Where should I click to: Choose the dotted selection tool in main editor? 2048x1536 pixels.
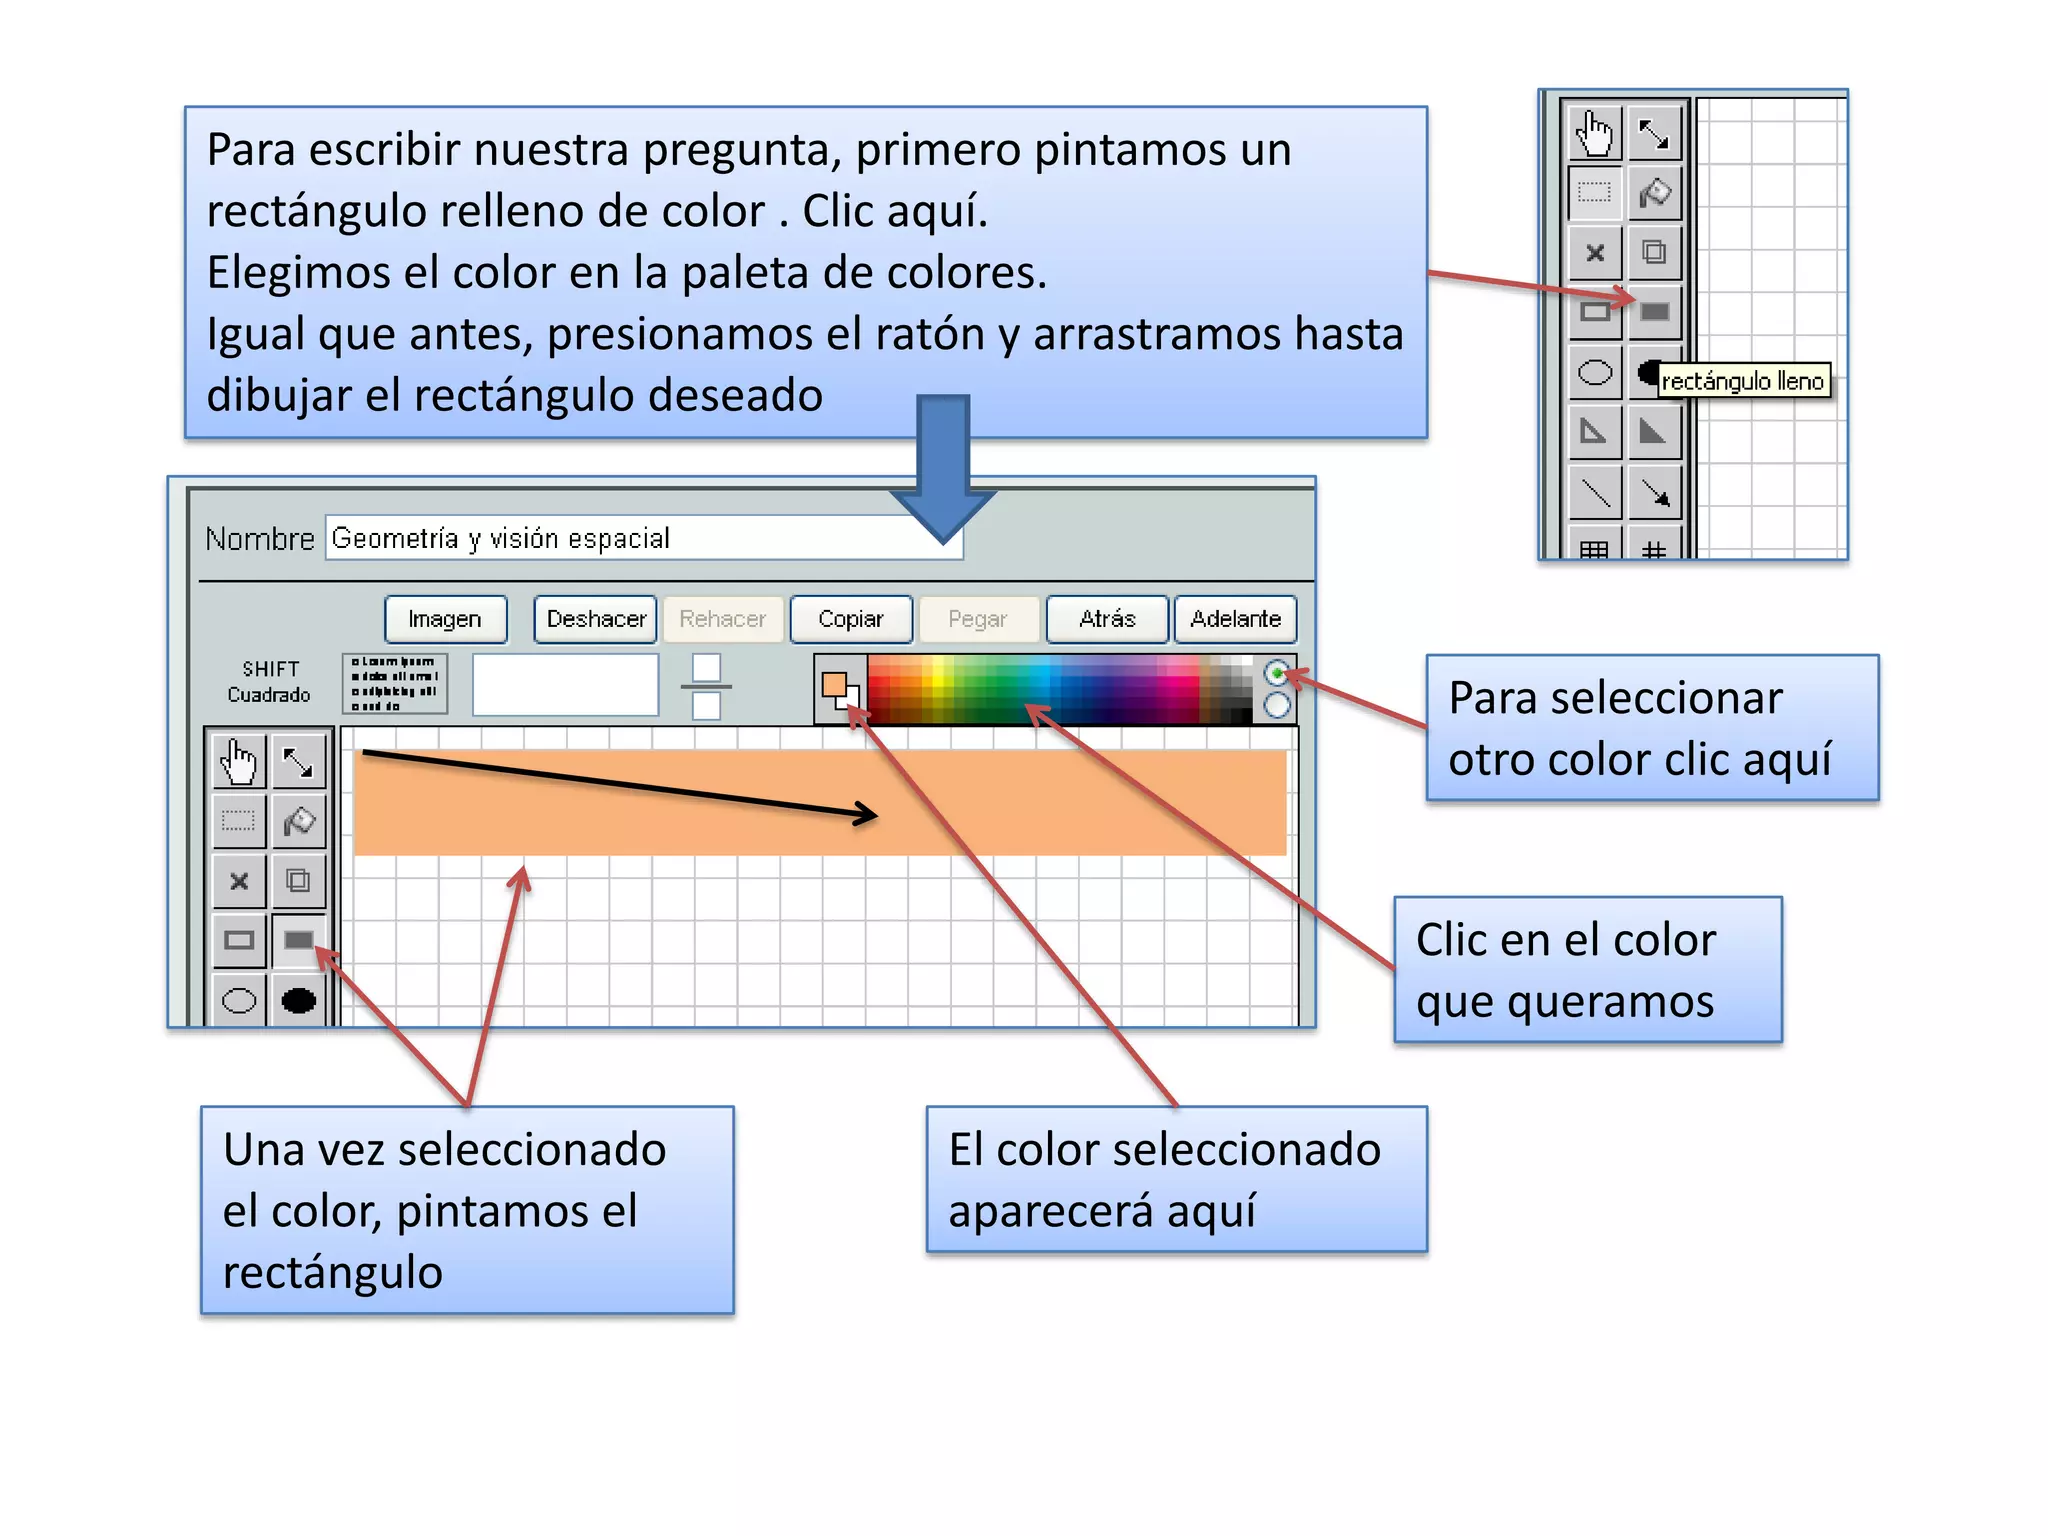(x=239, y=822)
